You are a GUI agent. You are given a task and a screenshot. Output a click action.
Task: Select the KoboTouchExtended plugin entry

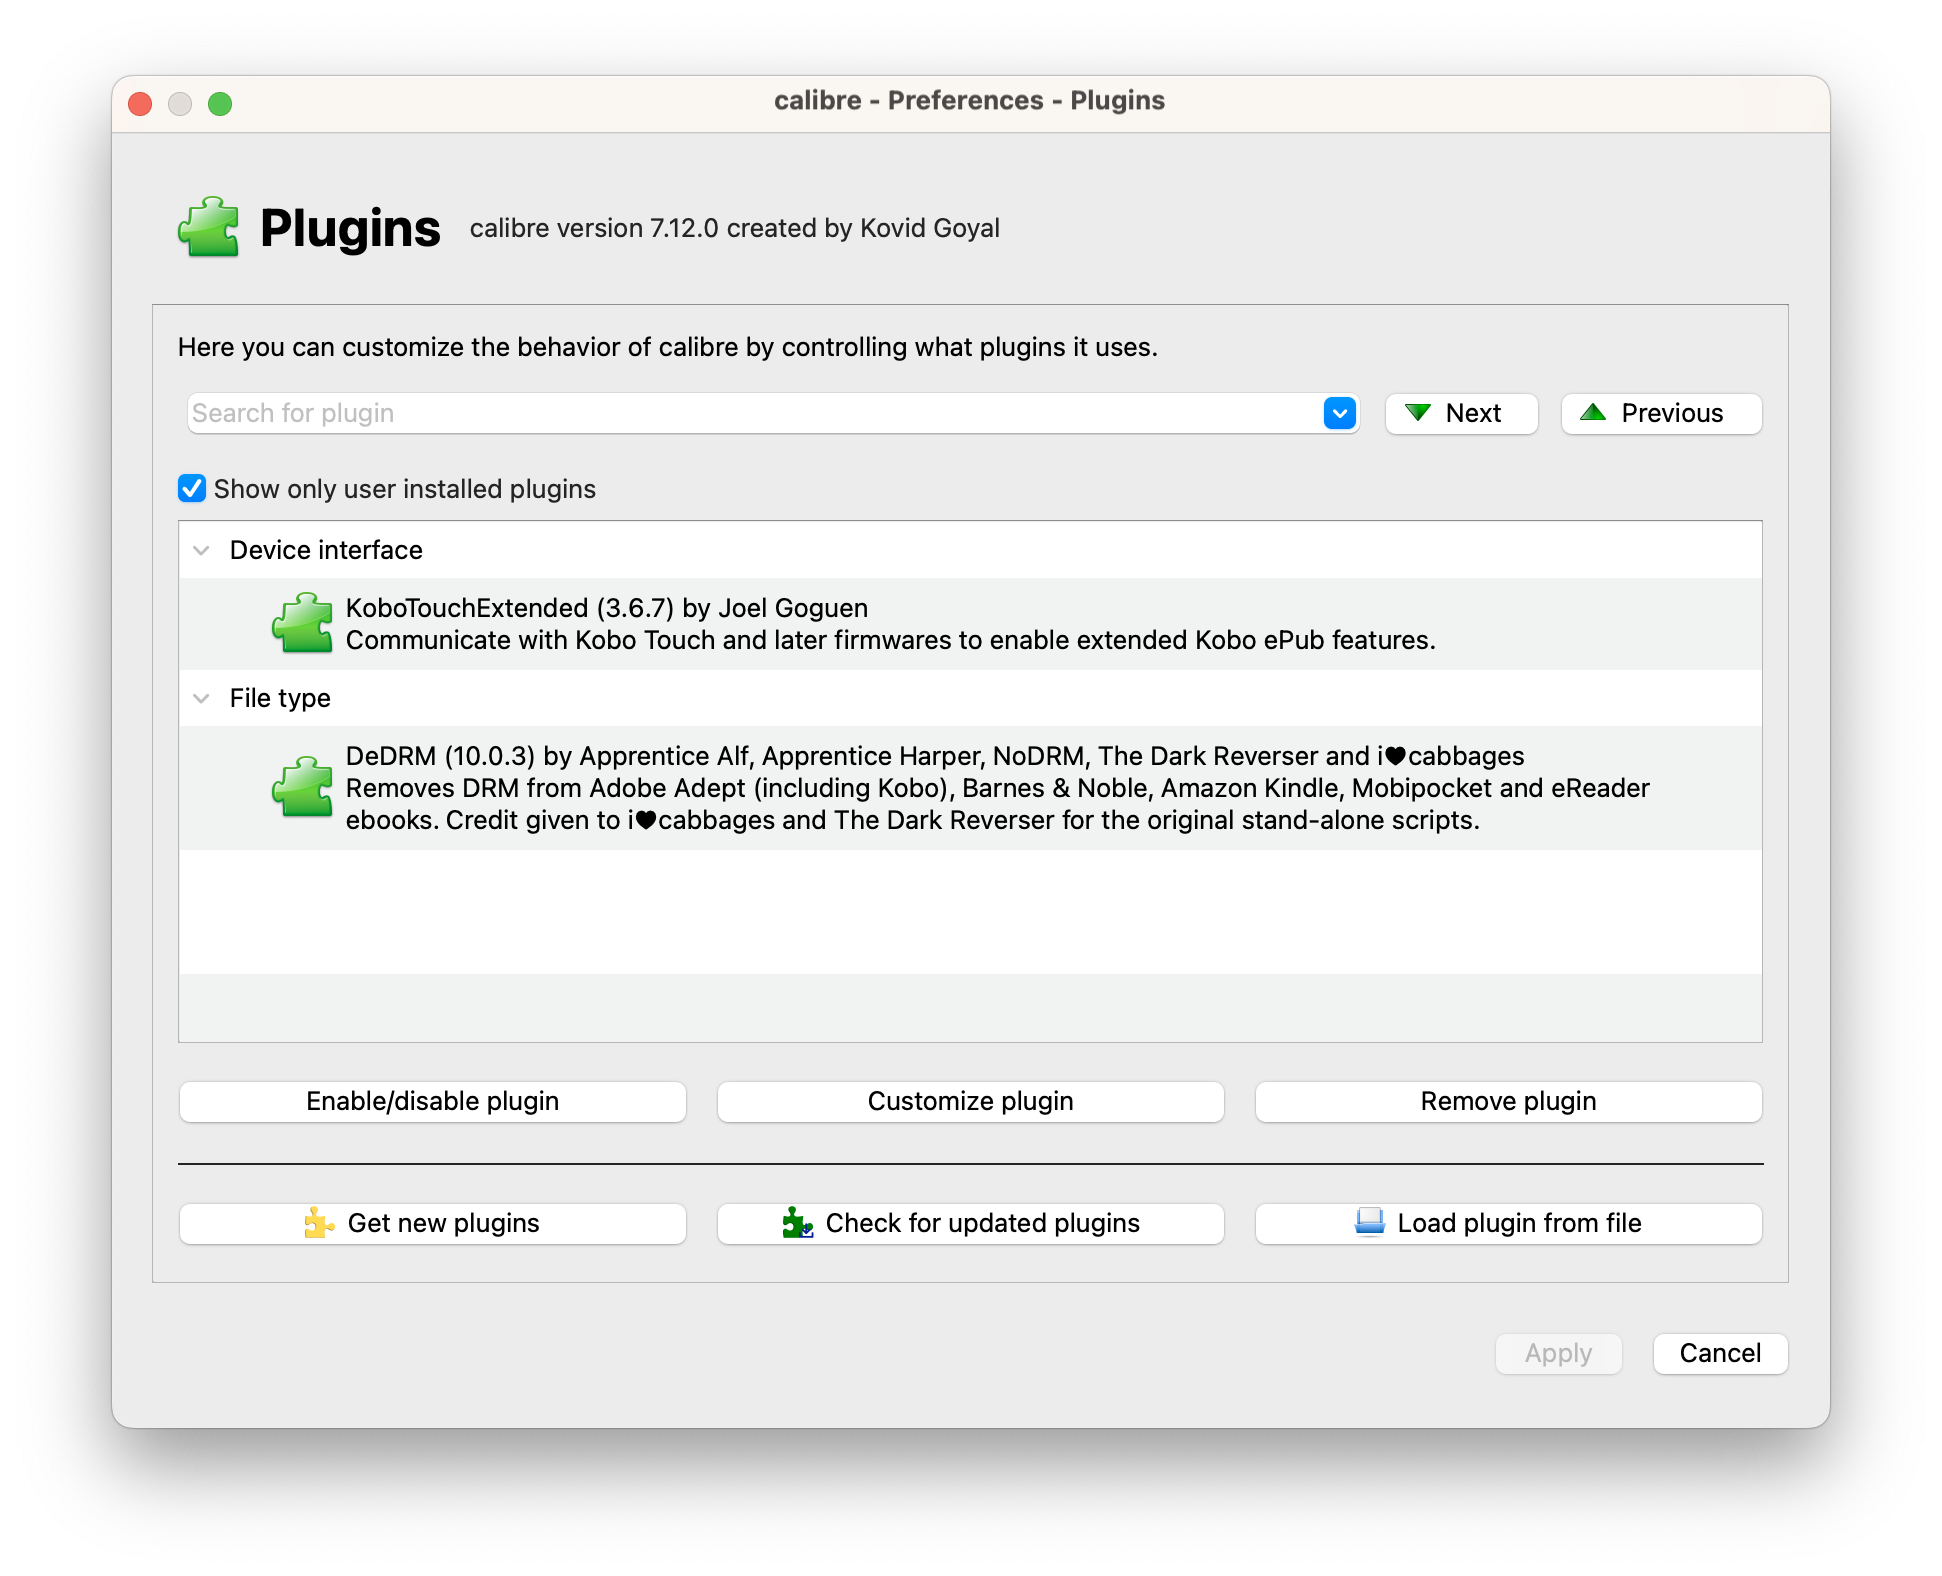pyautogui.click(x=889, y=624)
